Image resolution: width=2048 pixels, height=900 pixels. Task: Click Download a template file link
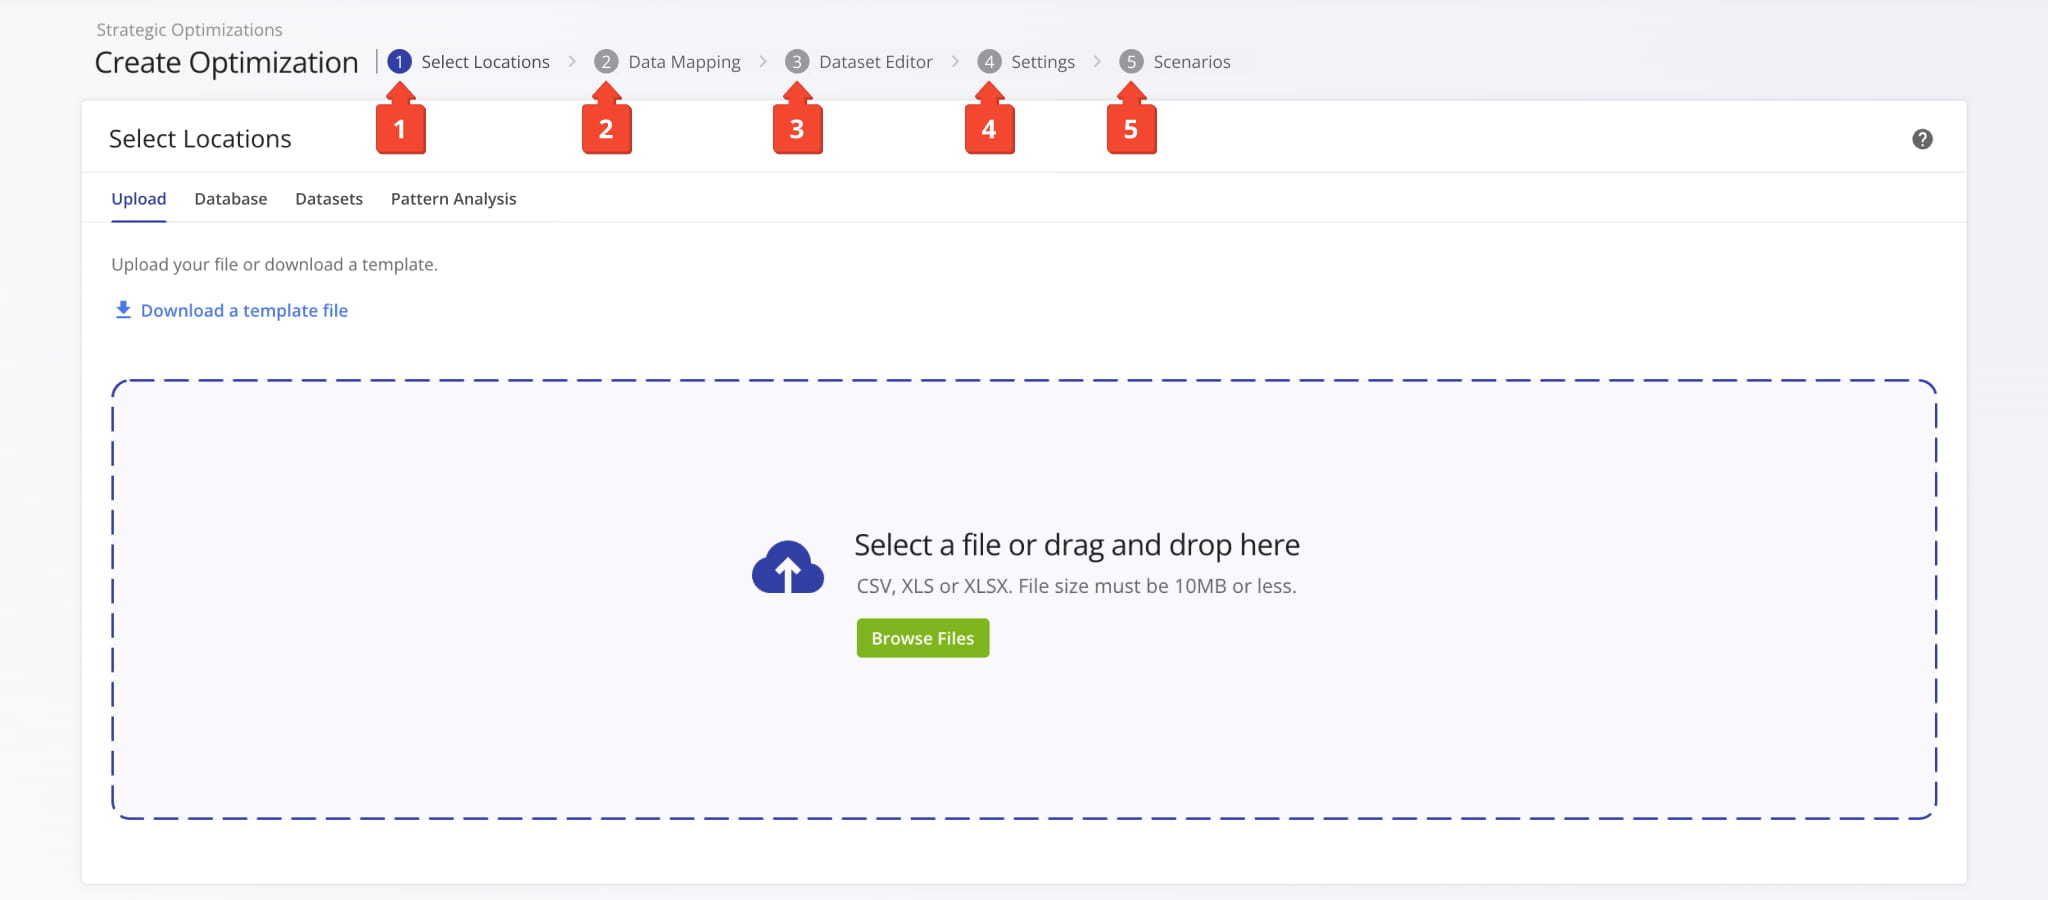[x=244, y=311]
